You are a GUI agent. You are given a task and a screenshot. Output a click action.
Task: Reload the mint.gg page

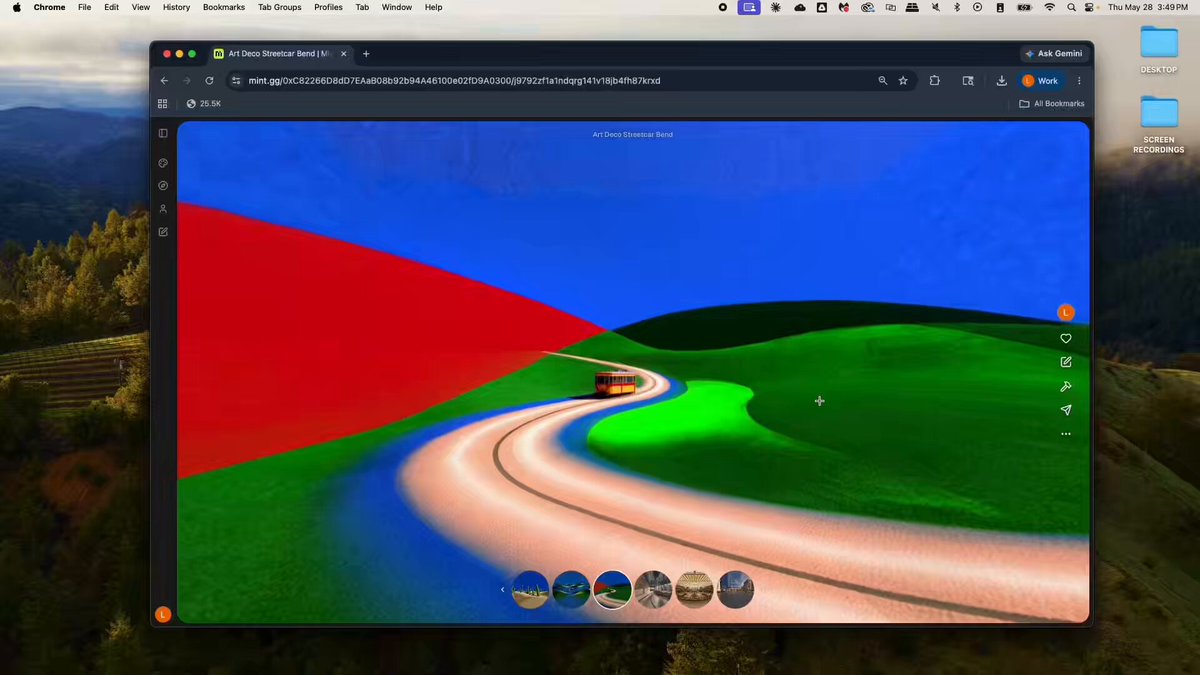209,81
